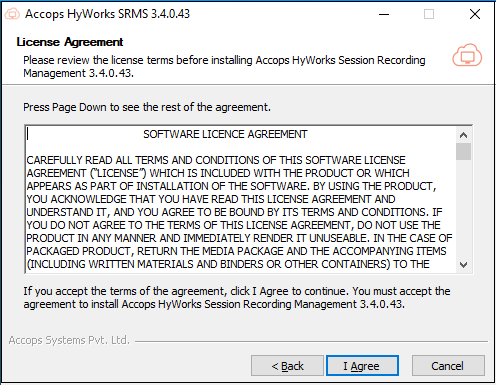Click the Accops icon in the title bar

point(12,14)
